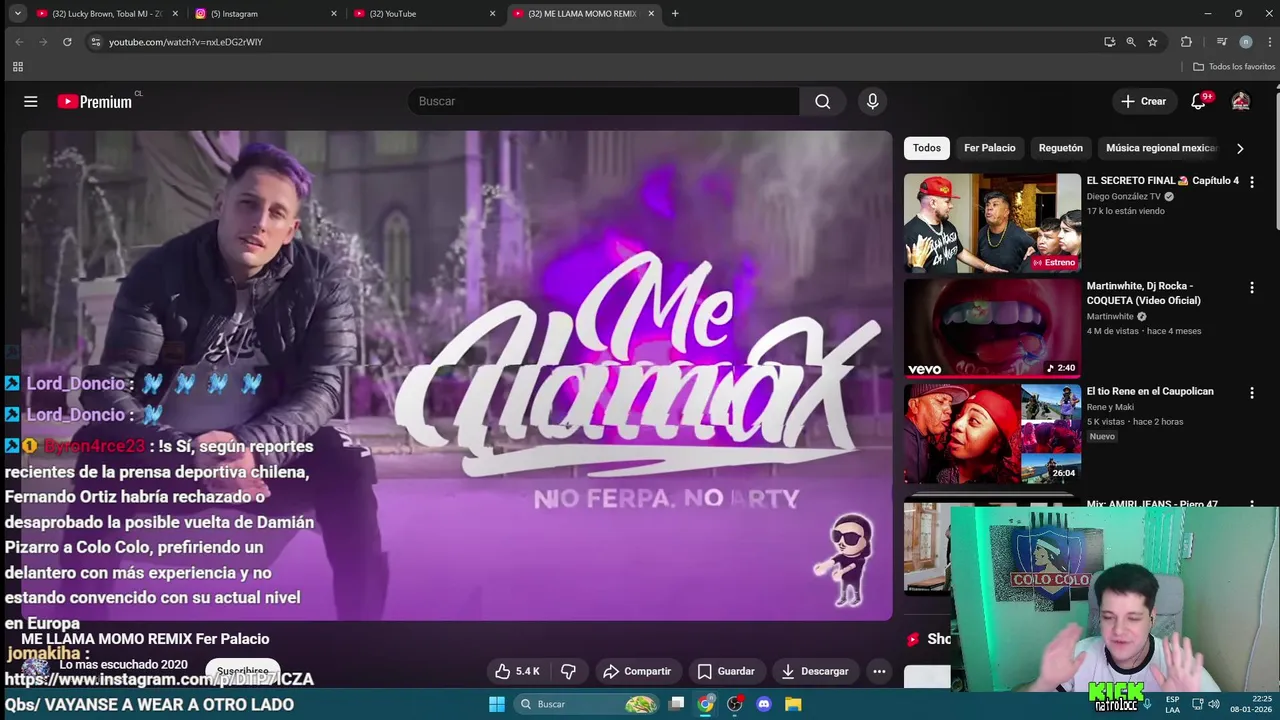Viewport: 1280px width, 720px height.
Task: Click the video player area
Action: tap(456, 375)
